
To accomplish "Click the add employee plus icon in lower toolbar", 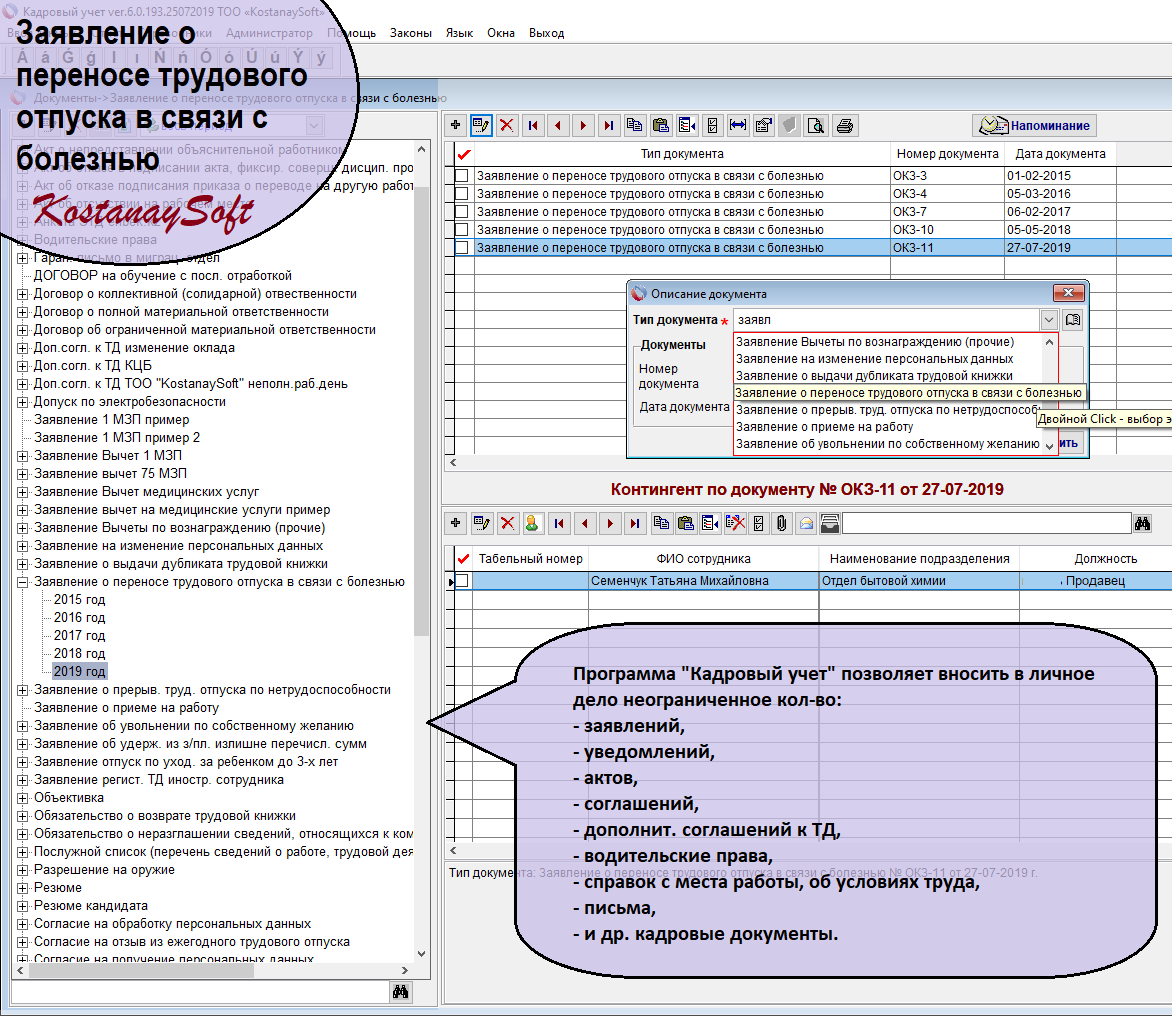I will pos(455,523).
